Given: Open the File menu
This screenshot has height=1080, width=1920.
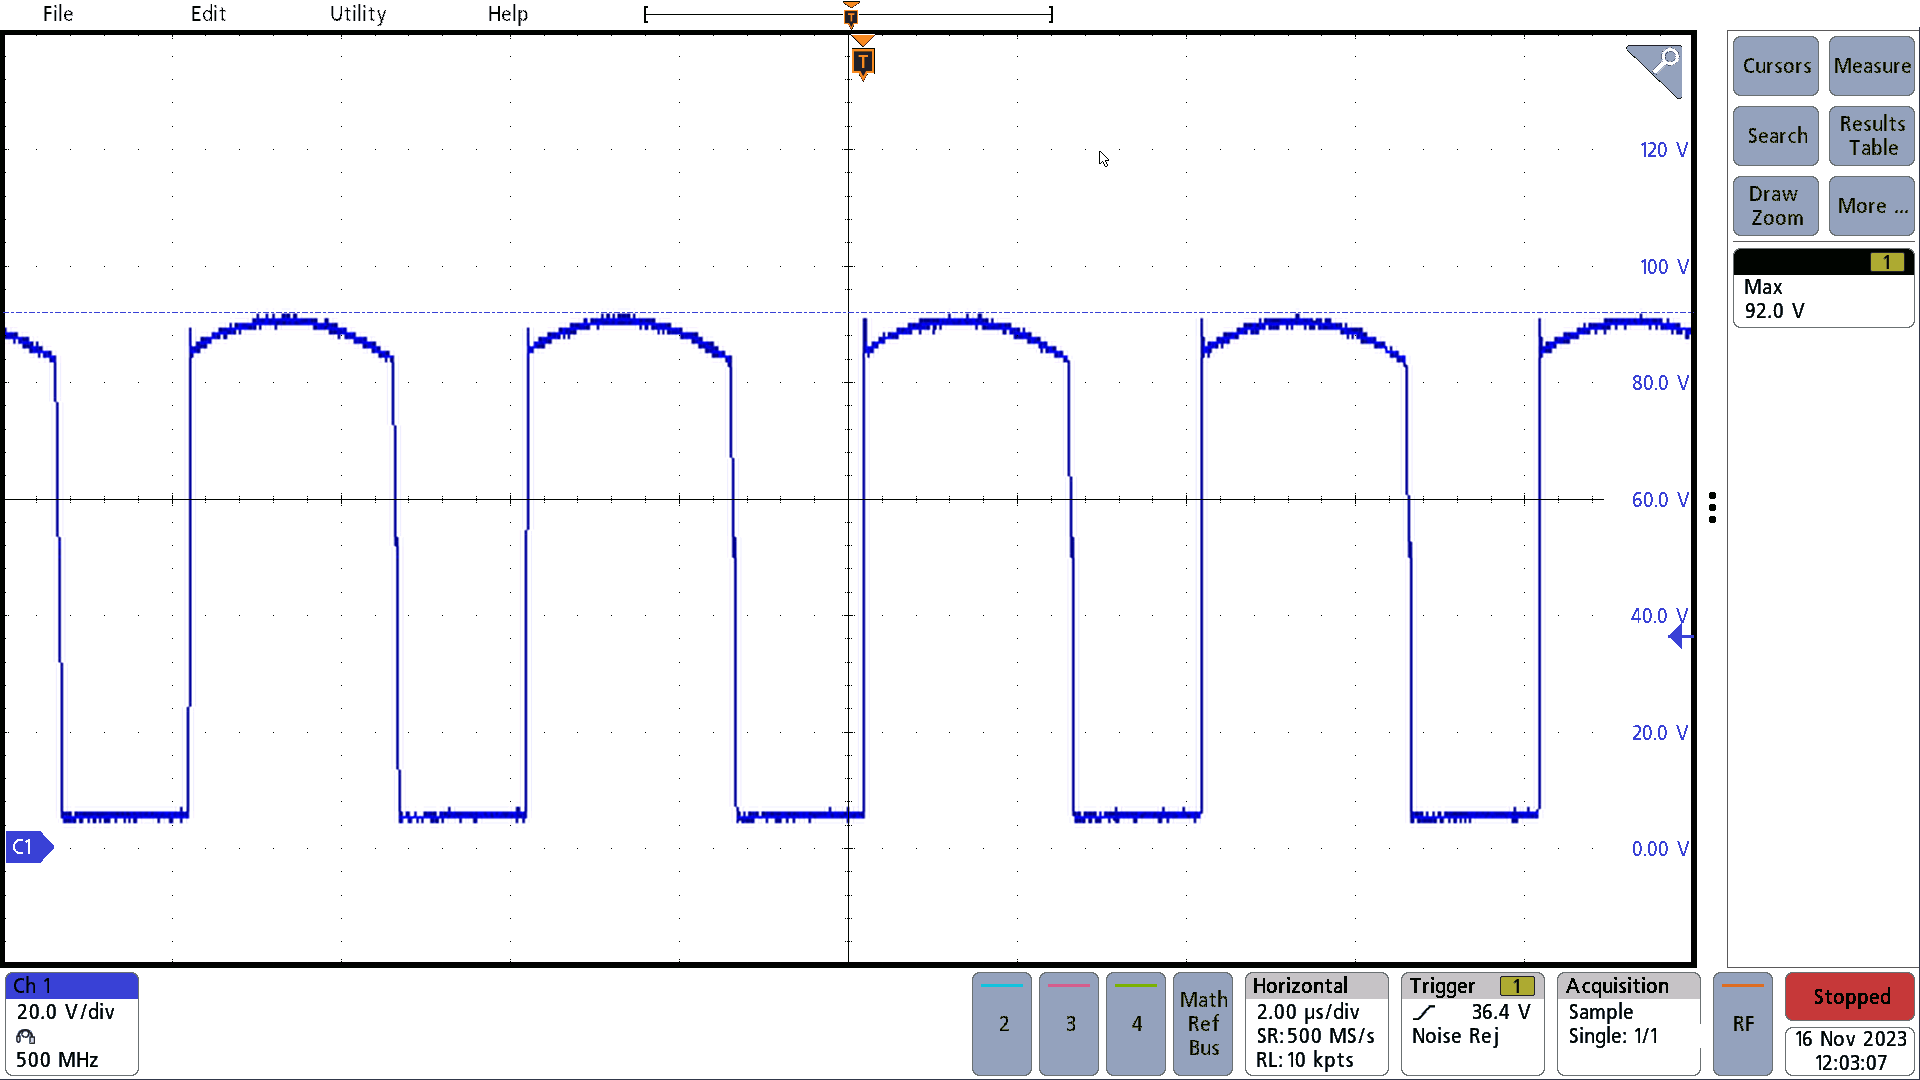Looking at the screenshot, I should pos(58,14).
